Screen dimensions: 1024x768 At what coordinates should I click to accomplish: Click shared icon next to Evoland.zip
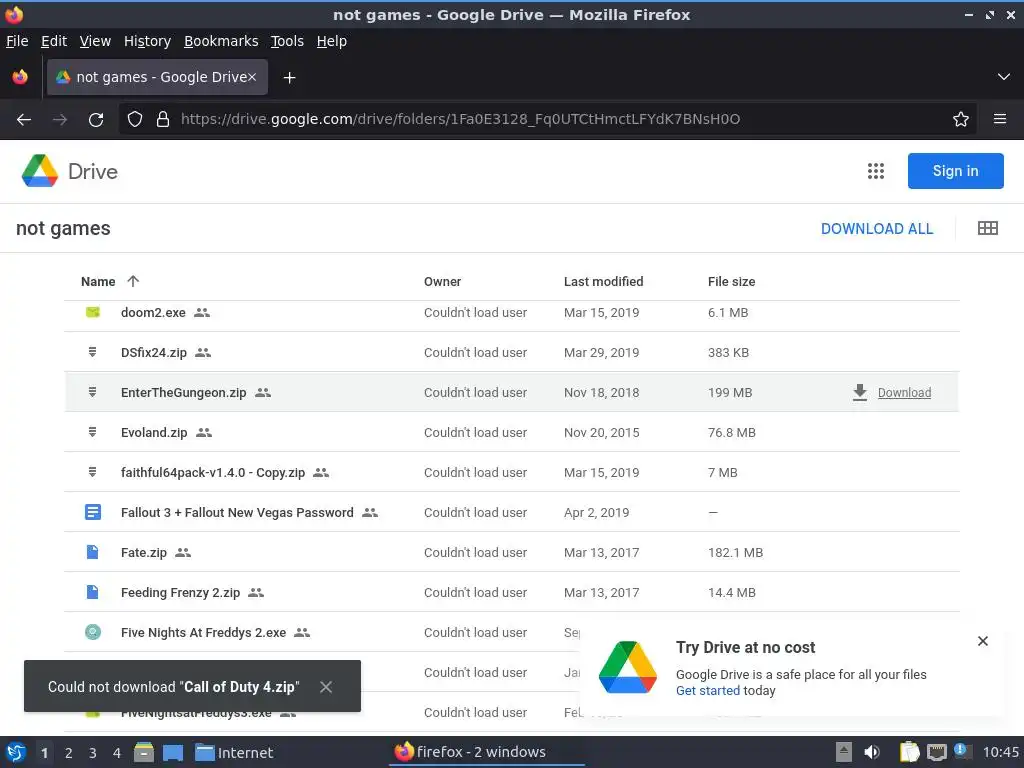tap(204, 432)
